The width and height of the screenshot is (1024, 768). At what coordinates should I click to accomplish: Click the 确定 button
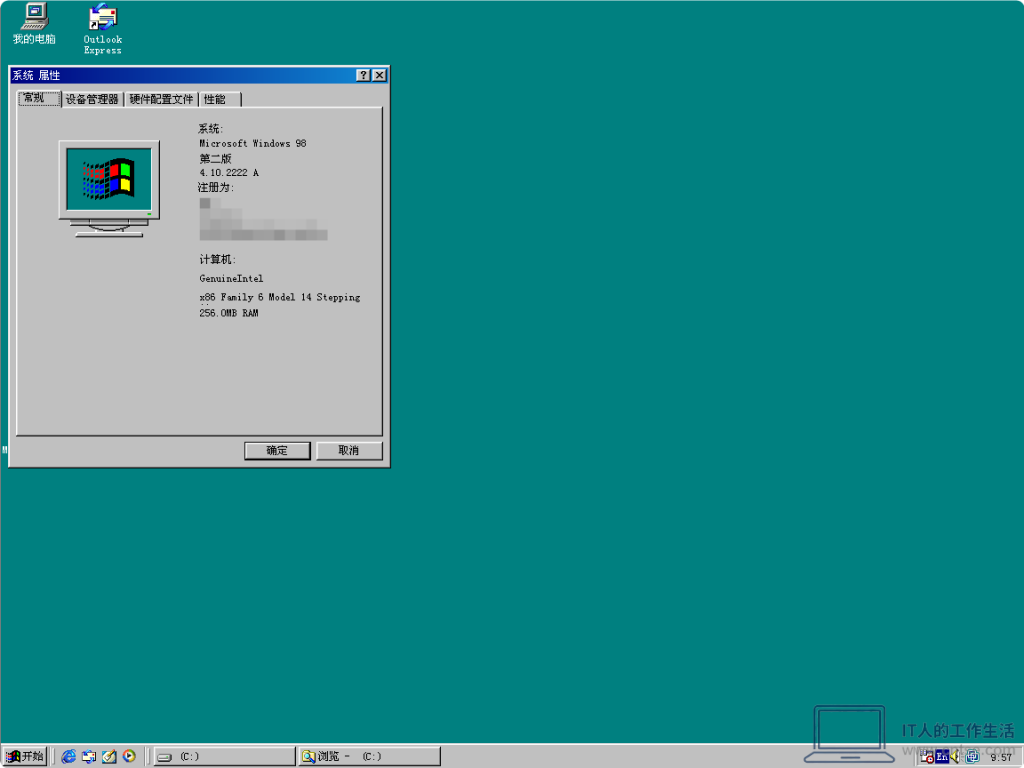coord(277,451)
